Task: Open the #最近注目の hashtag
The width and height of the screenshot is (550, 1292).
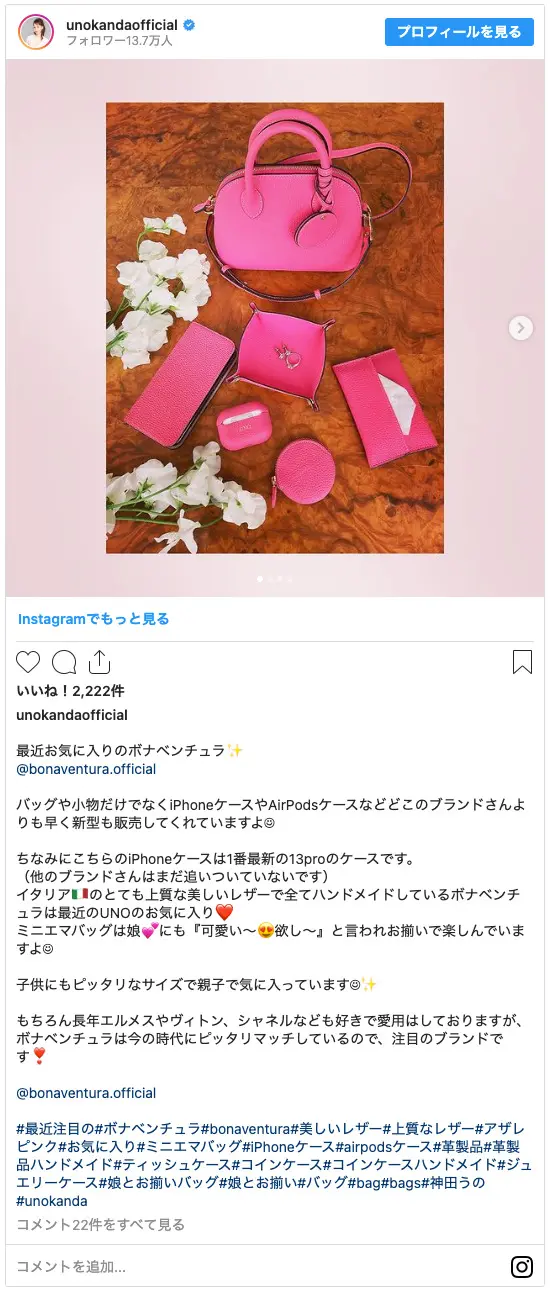Action: pos(56,1128)
